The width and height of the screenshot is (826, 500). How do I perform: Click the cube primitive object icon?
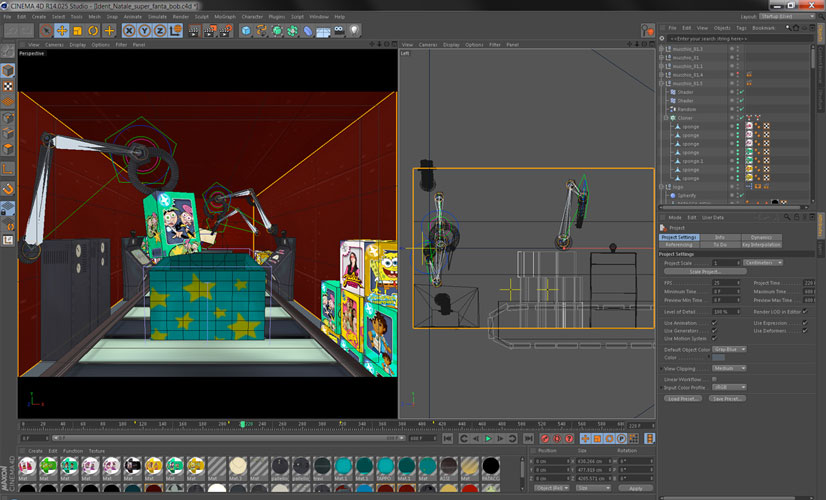point(246,31)
